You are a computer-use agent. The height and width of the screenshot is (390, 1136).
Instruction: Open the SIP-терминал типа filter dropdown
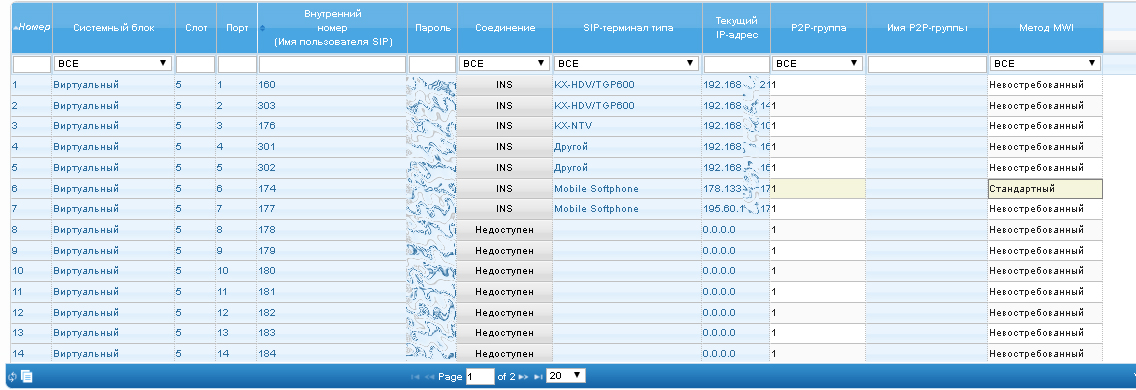point(627,64)
